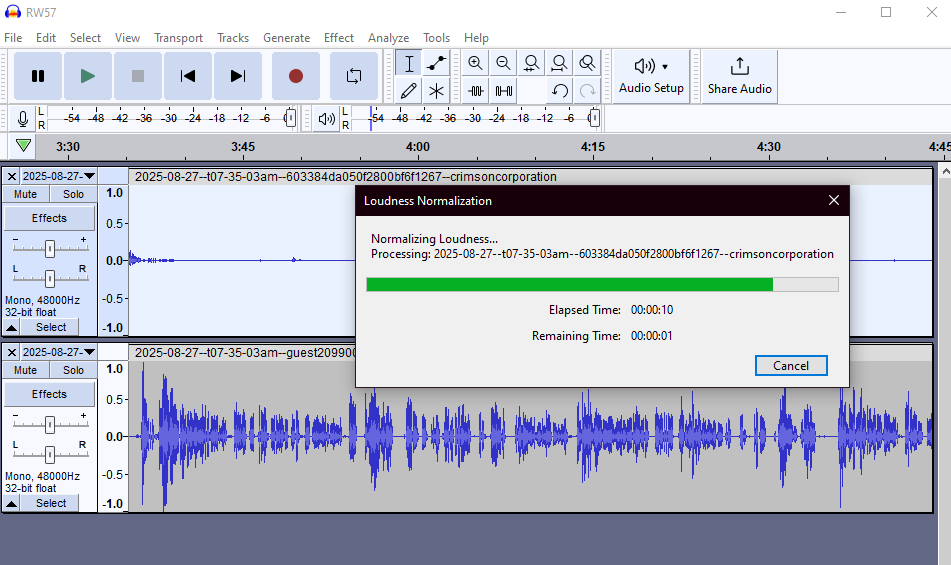The width and height of the screenshot is (951, 565).
Task: Open the Generate menu
Action: [x=286, y=38]
